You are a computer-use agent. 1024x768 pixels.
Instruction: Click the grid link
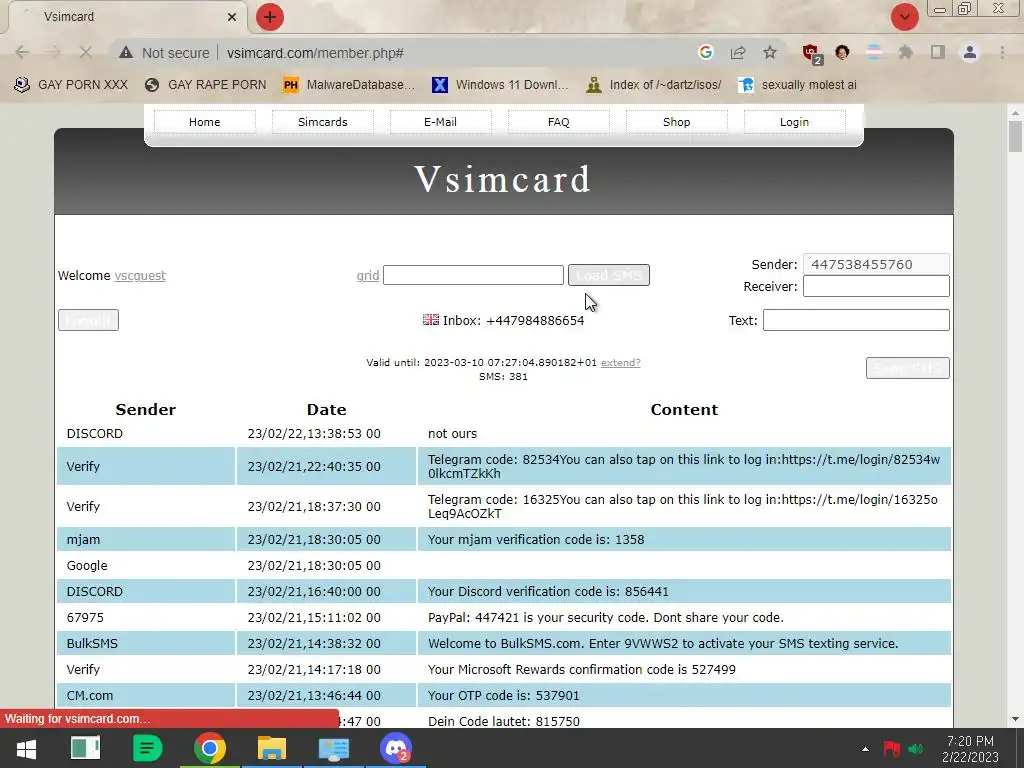point(368,276)
